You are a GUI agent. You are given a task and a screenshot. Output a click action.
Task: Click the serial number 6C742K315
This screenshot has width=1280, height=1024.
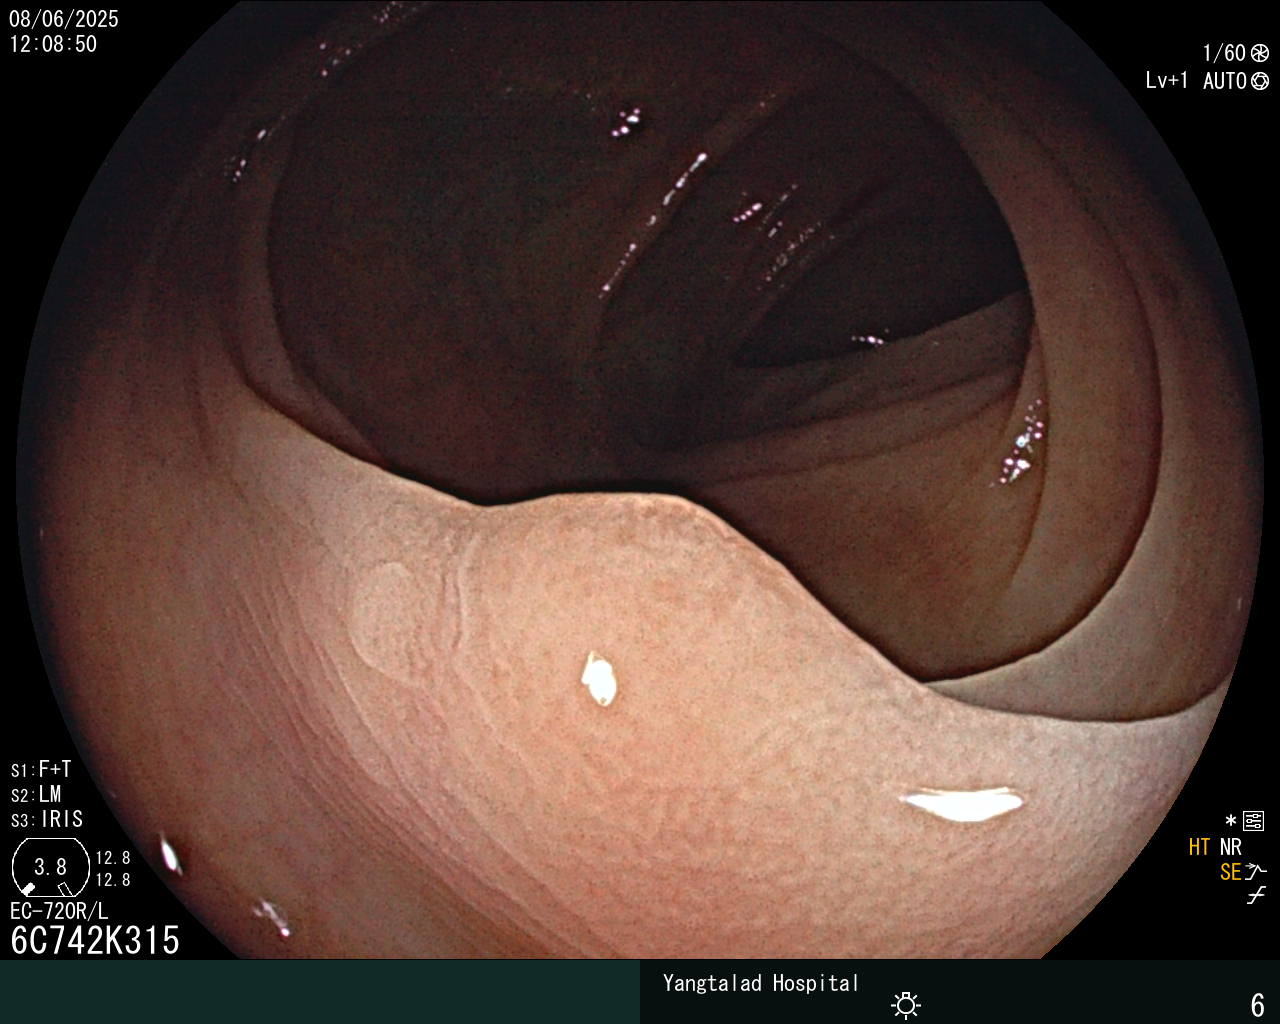click(95, 941)
